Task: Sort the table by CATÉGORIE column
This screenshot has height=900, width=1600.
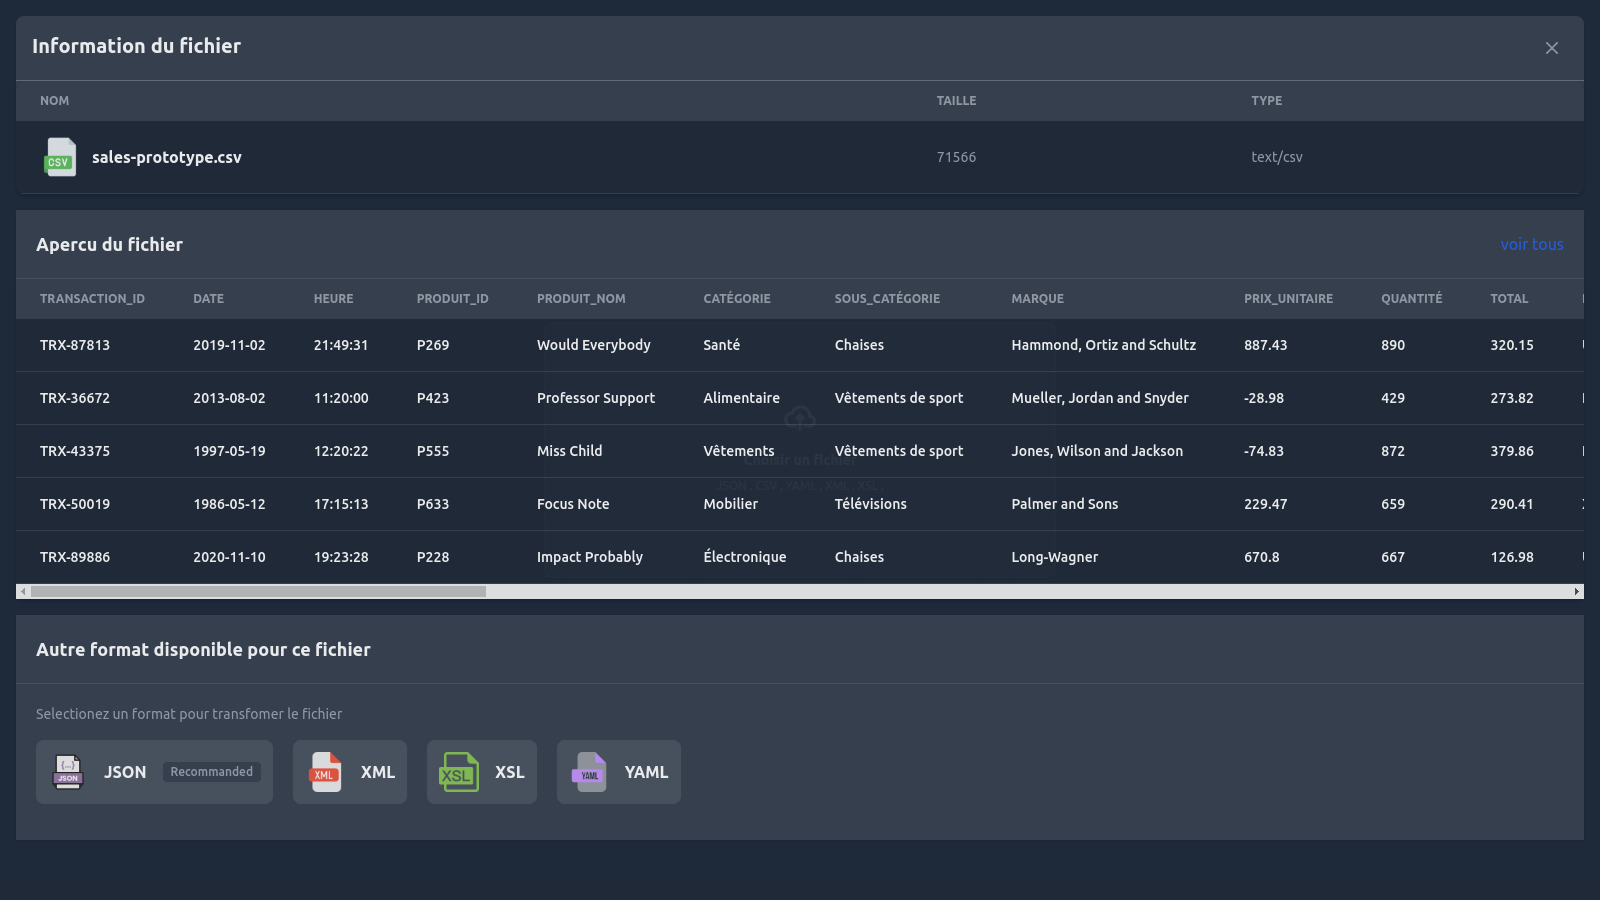Action: pos(736,298)
